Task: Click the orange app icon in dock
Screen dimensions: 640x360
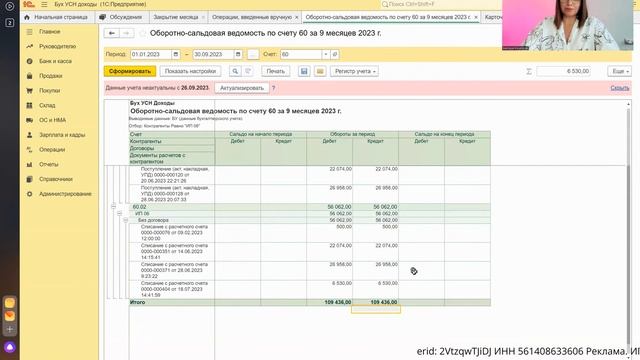Action: pyautogui.click(x=10, y=316)
